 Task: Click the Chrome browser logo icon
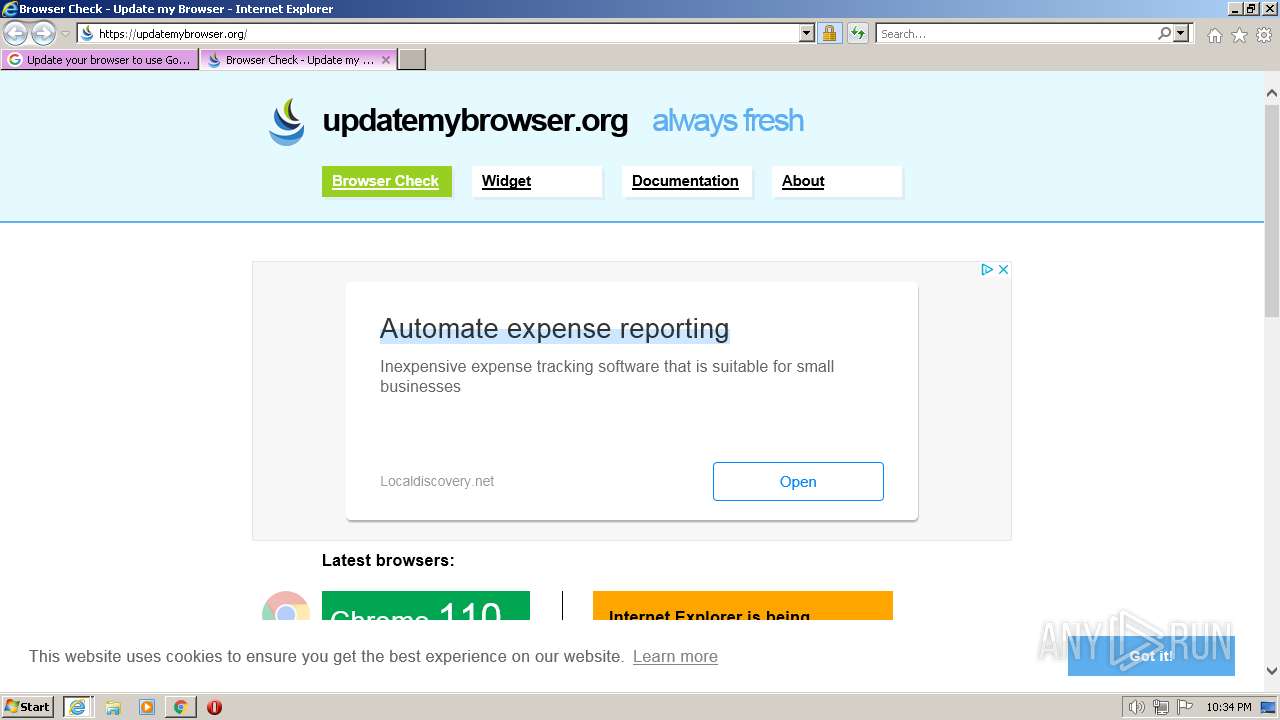coord(286,606)
